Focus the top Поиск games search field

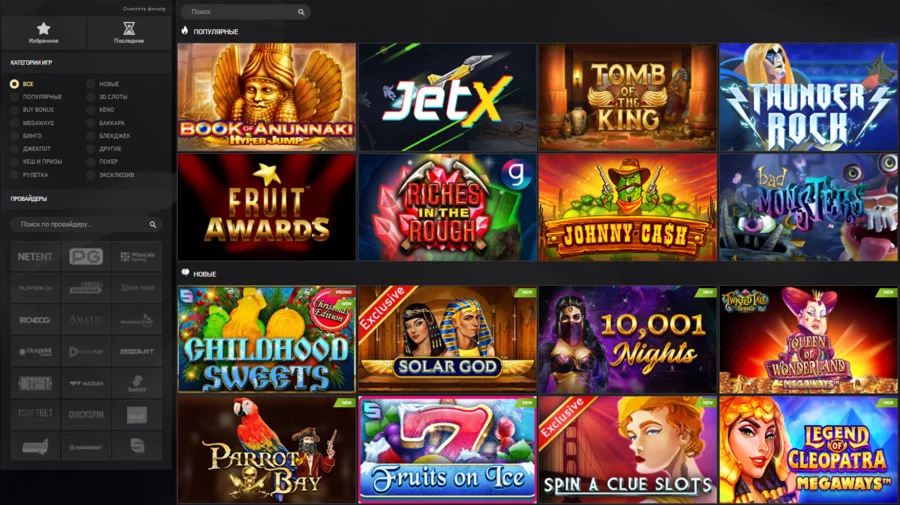(x=246, y=11)
